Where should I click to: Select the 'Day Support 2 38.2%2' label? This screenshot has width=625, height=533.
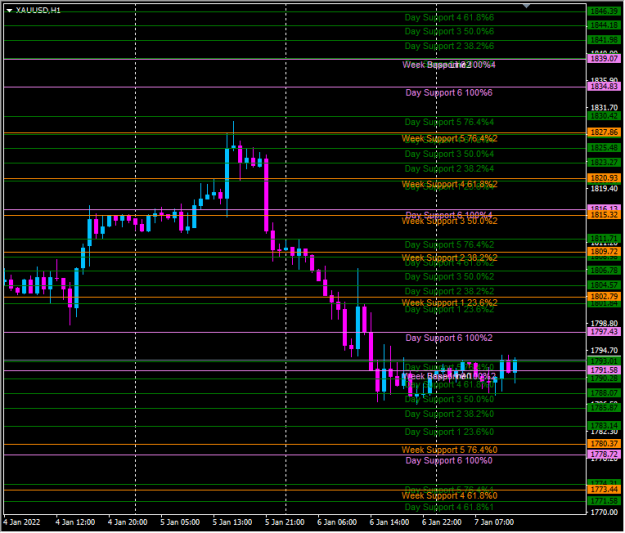[449, 291]
